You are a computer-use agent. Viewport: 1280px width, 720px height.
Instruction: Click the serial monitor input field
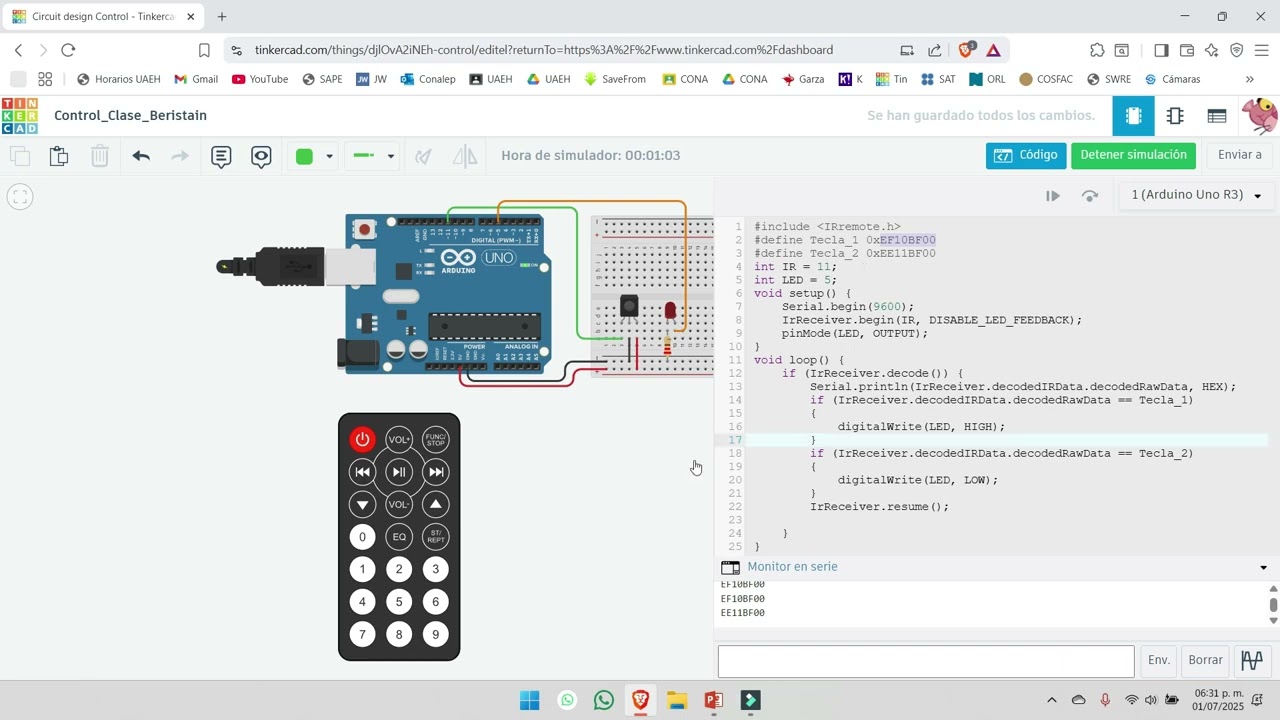pos(926,661)
